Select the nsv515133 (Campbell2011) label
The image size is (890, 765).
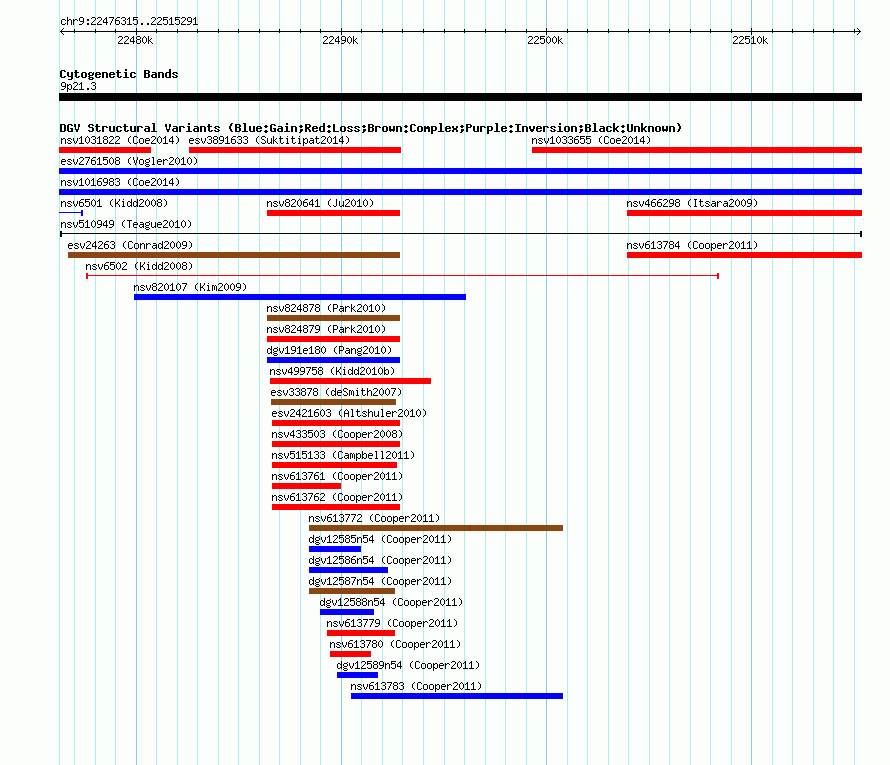[x=343, y=455]
